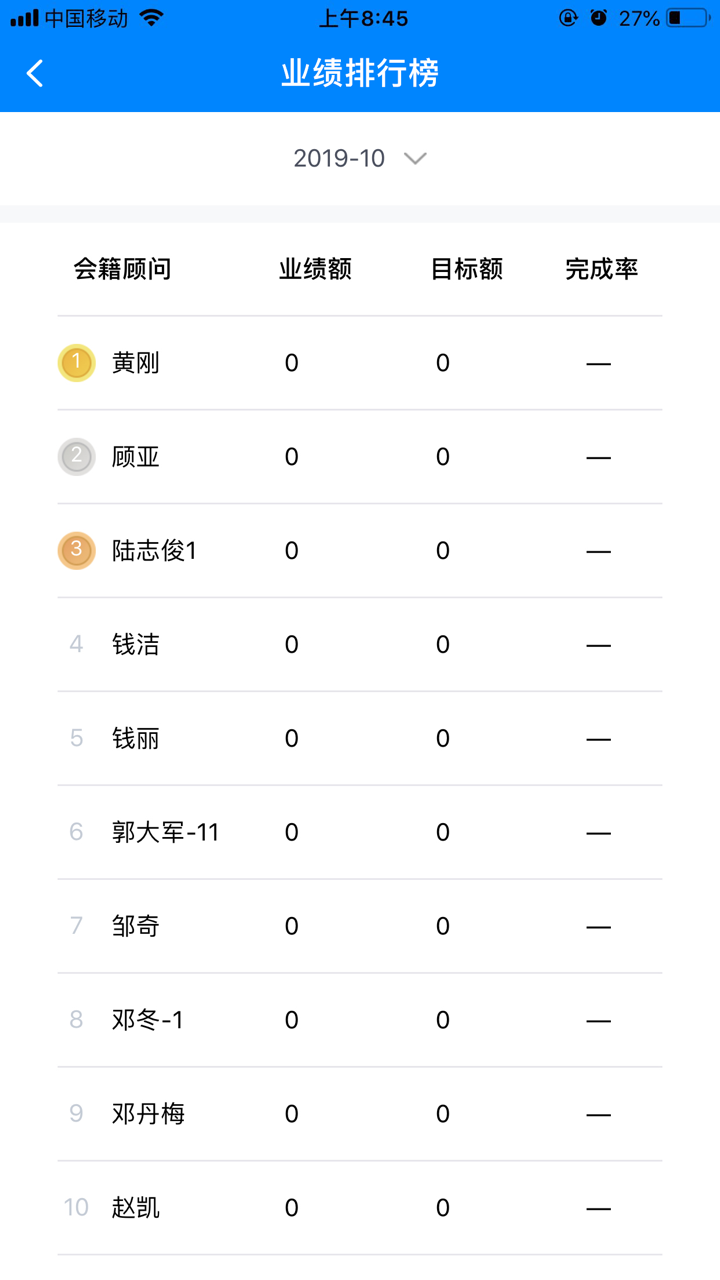Open 黄刚's ranking row
This screenshot has height=1280, width=720.
pyautogui.click(x=360, y=363)
